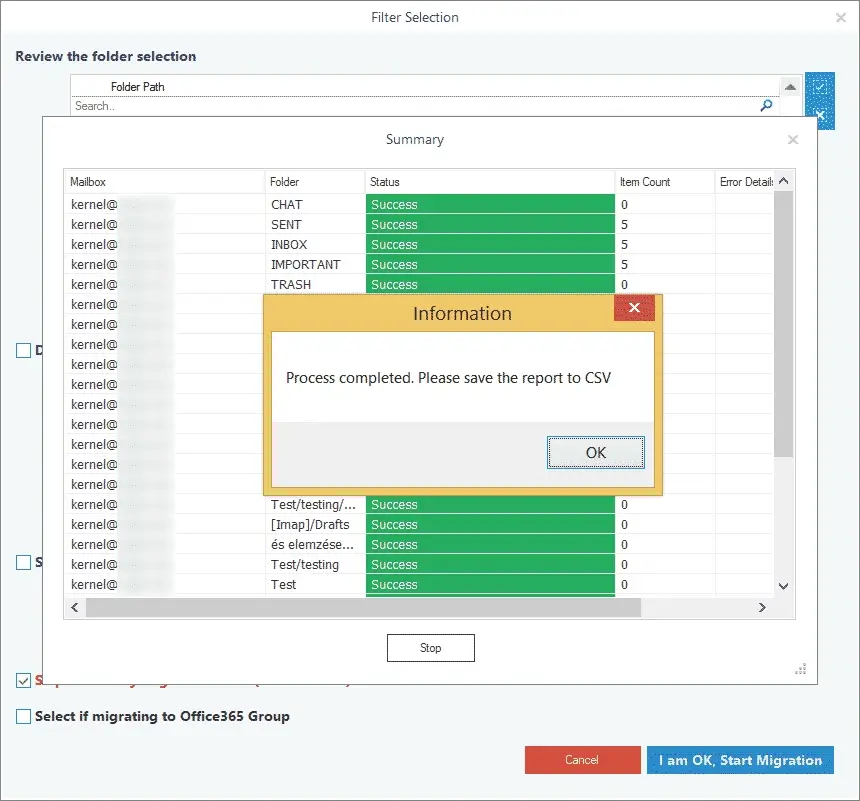Viewport: 860px width, 801px height.
Task: Click the horizontal scrollbar thumb in Summary
Action: click(x=363, y=607)
